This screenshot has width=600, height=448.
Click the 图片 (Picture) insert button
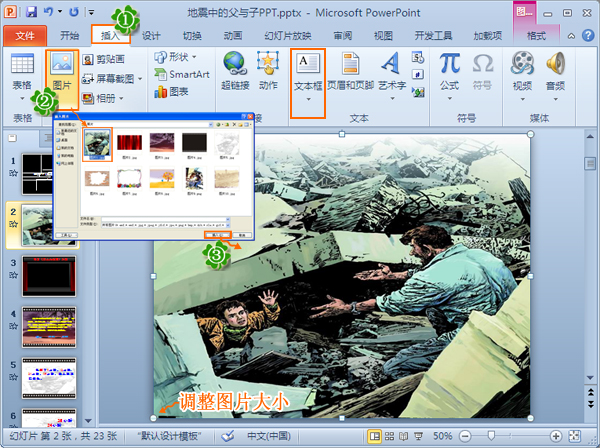pos(62,80)
